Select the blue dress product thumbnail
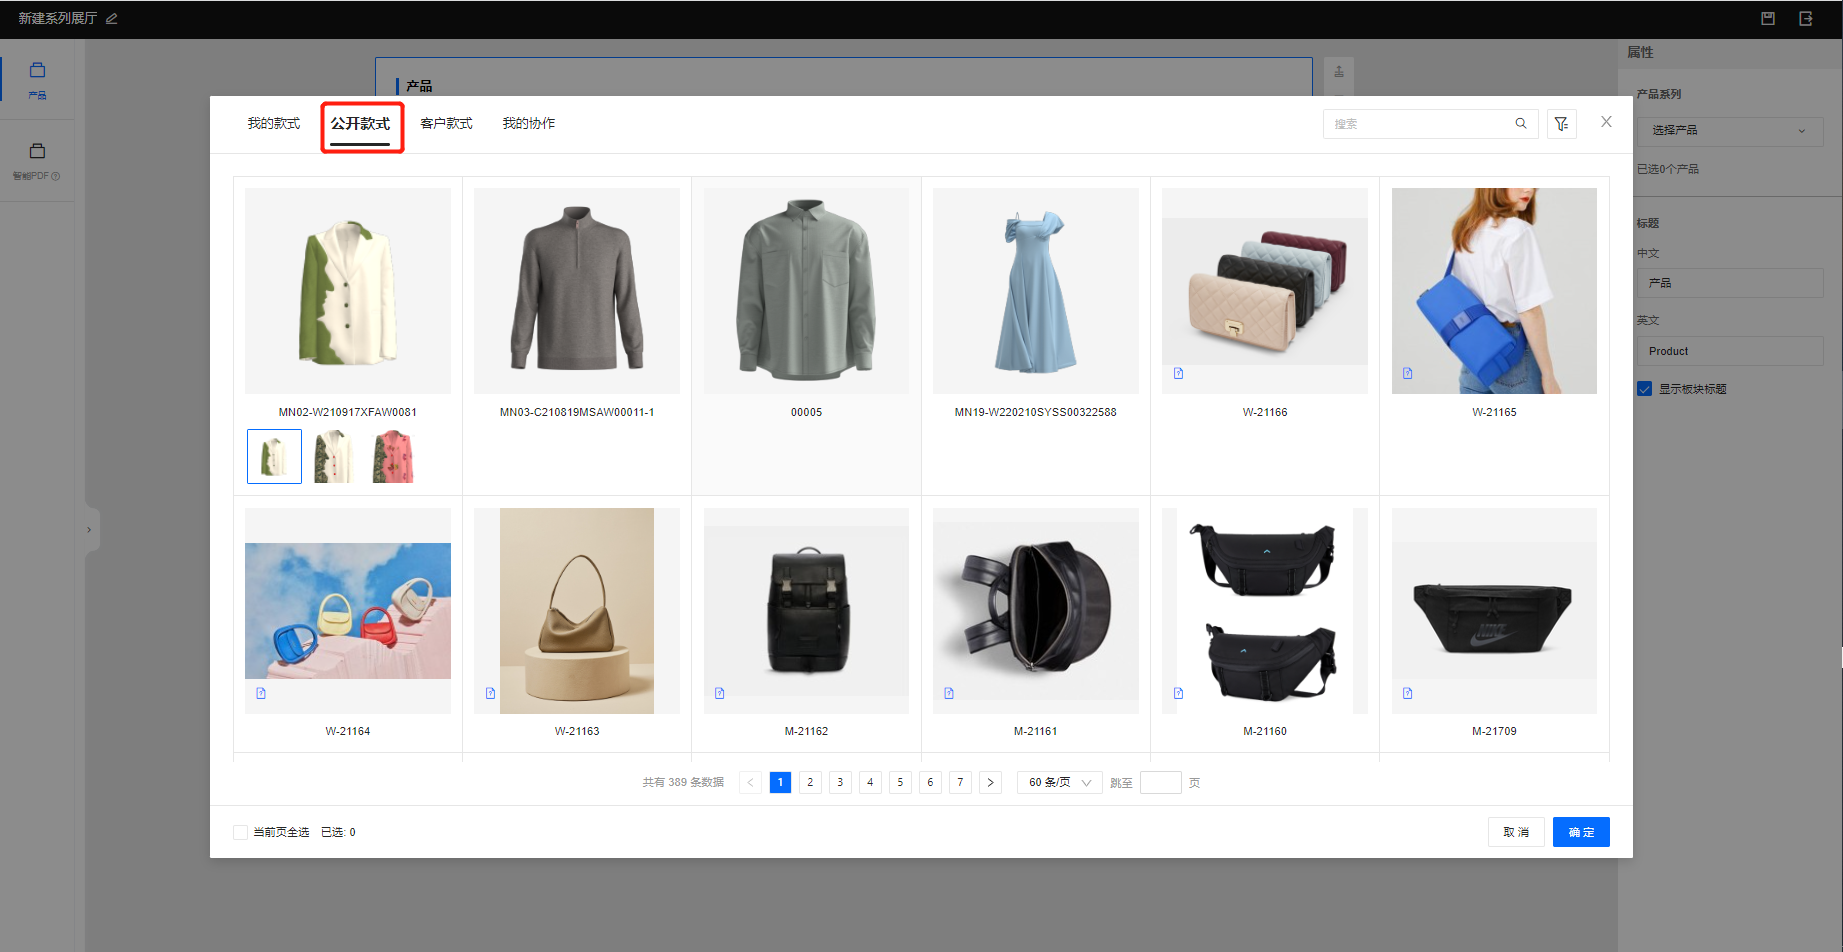 click(x=1035, y=291)
